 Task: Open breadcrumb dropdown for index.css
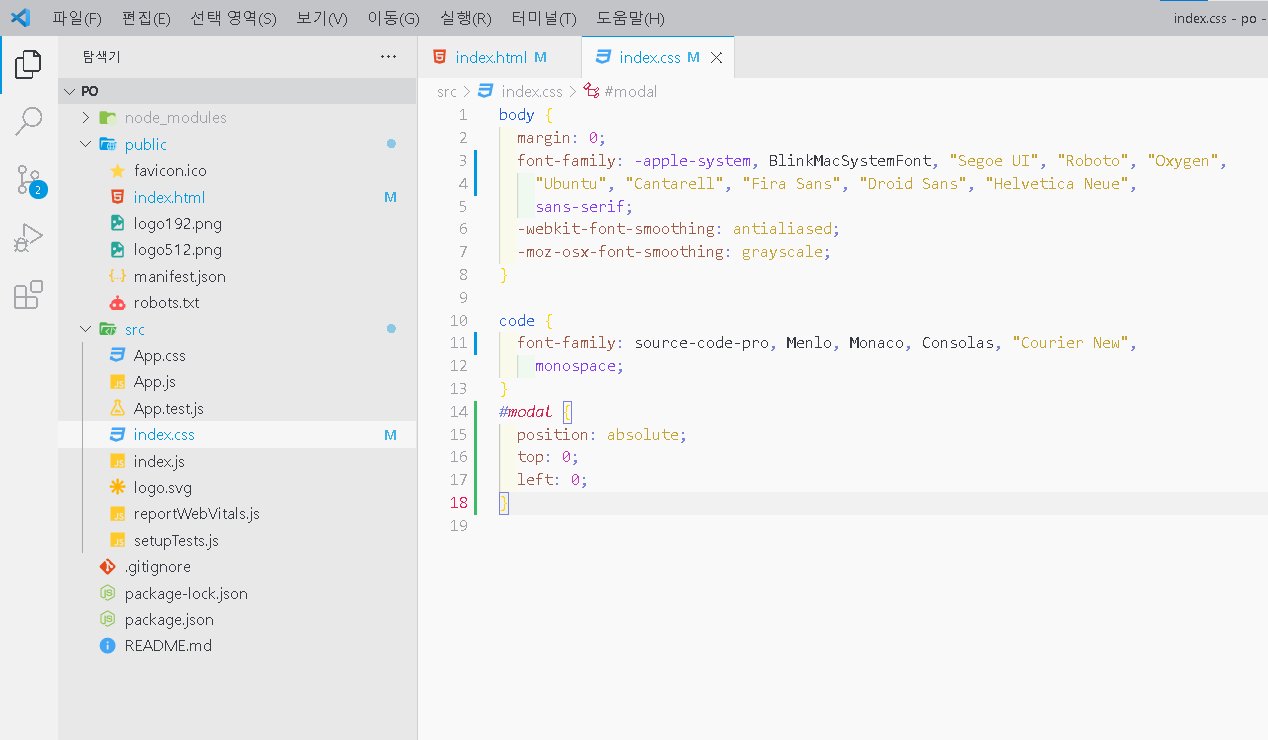coord(530,91)
